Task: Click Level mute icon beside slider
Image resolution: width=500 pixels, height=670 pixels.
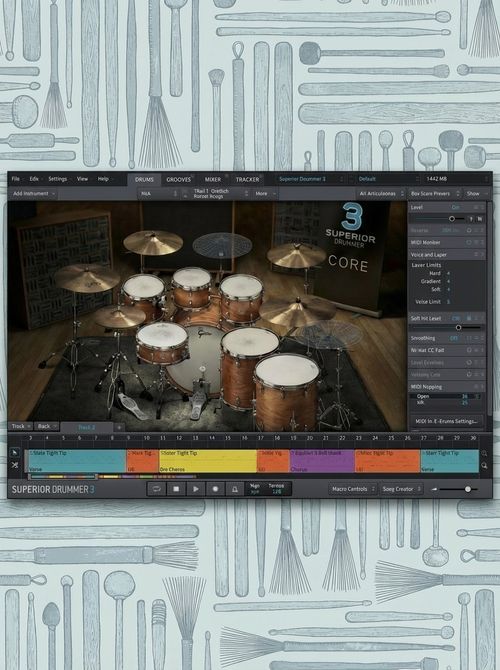Action: click(x=480, y=219)
